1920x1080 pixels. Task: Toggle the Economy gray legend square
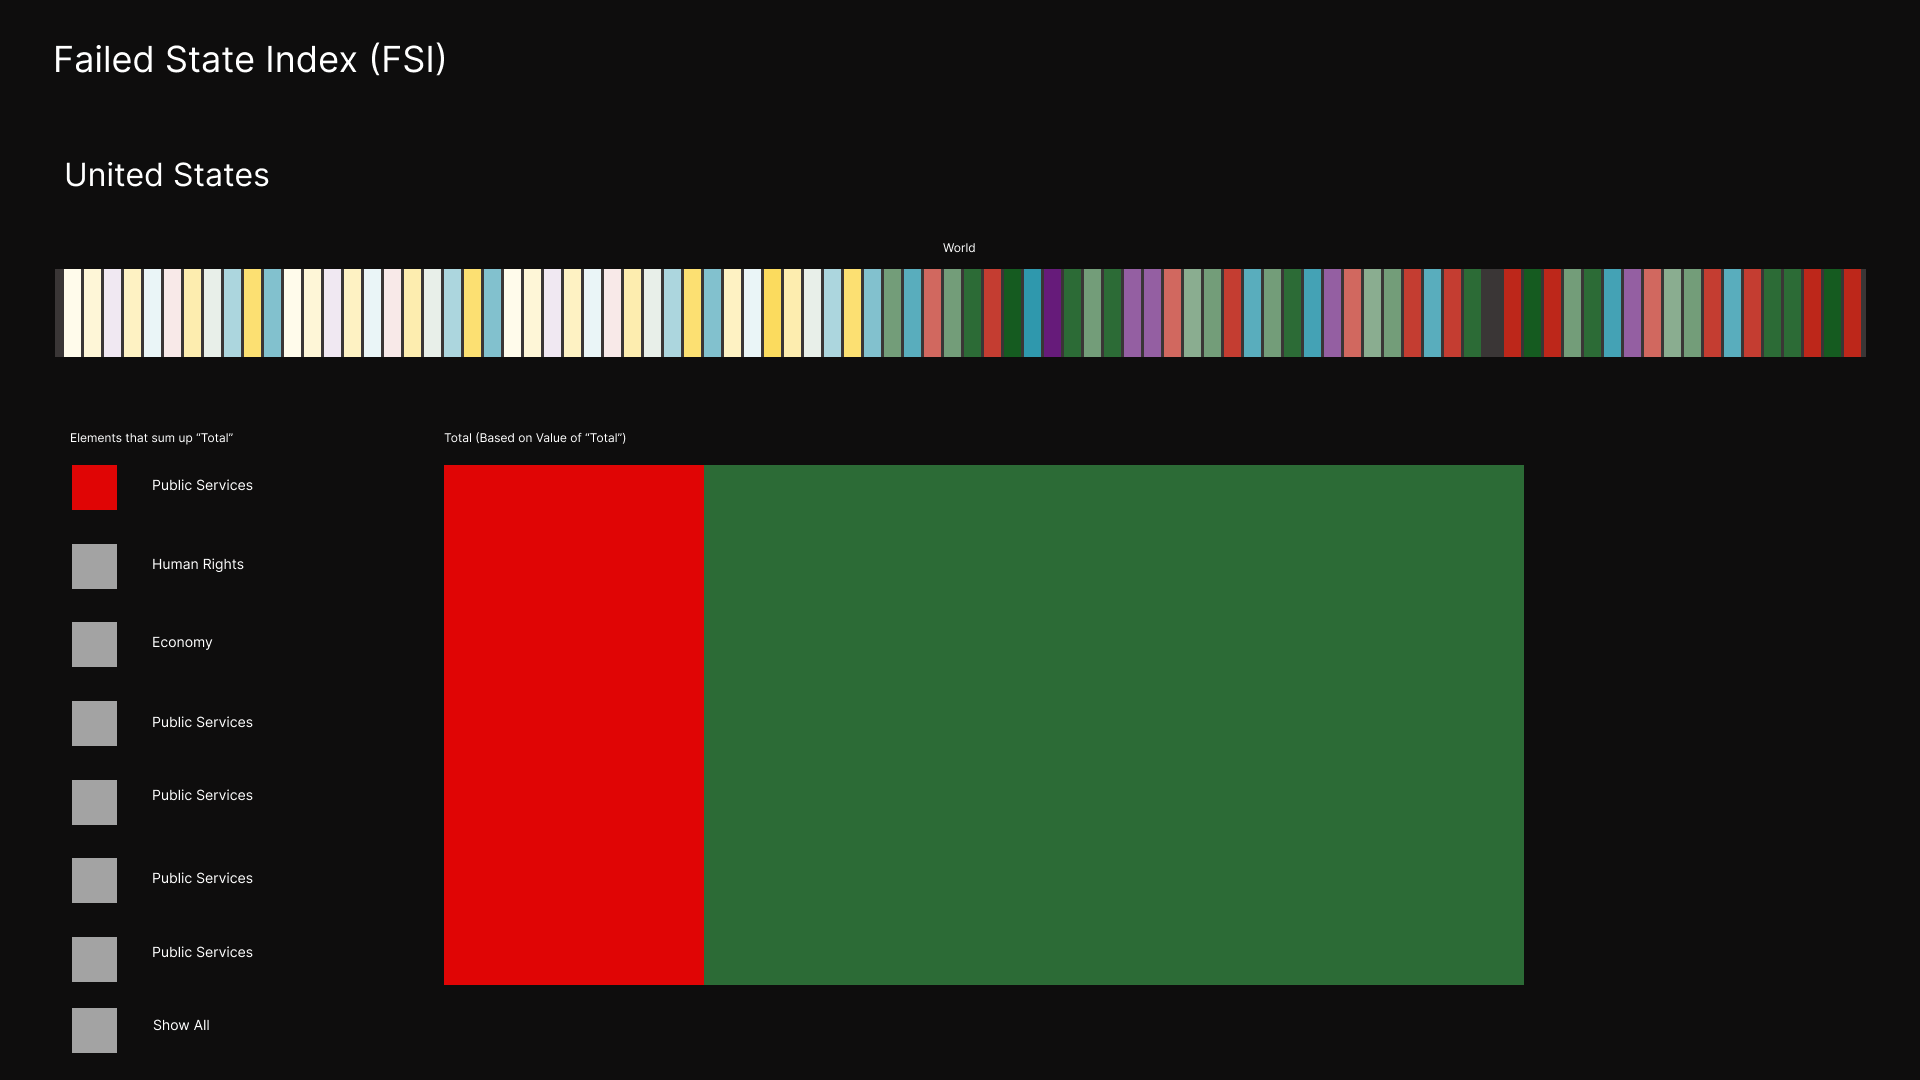[94, 644]
